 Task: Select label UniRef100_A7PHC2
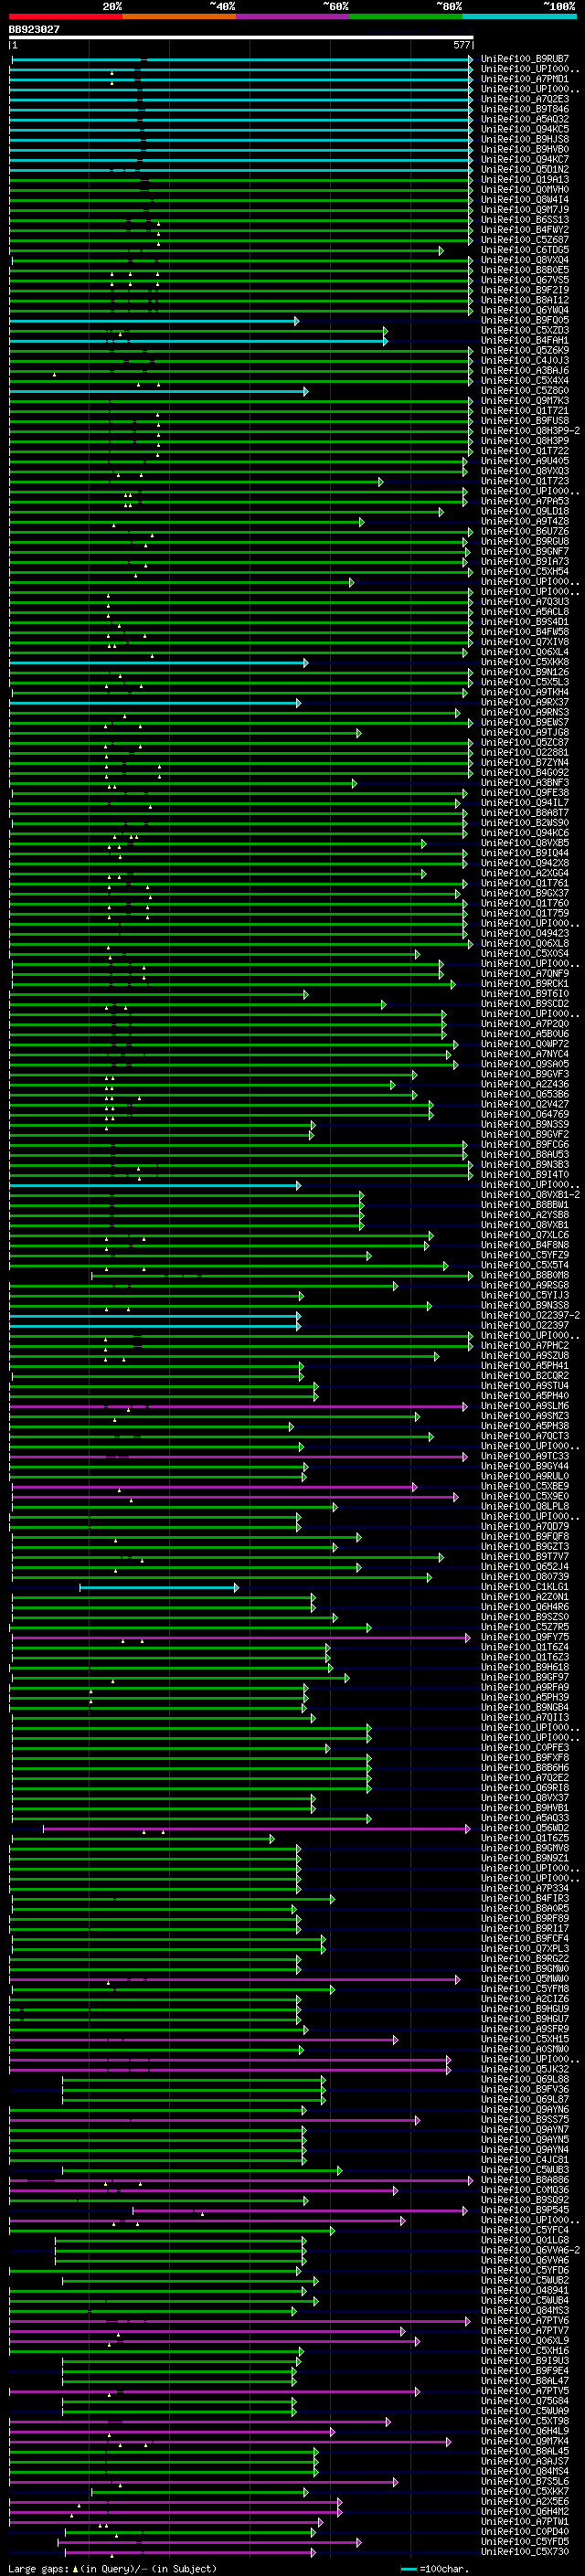point(524,1345)
